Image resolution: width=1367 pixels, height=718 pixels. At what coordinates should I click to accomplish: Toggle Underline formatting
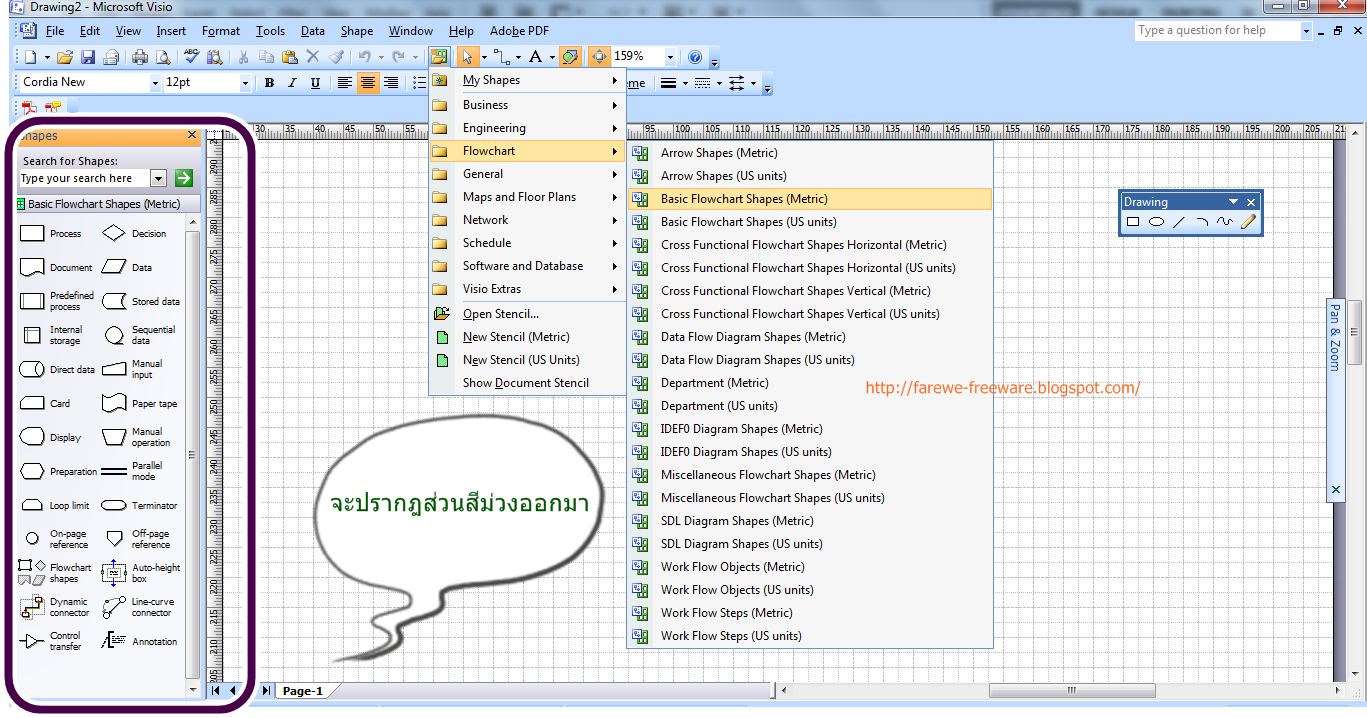pos(315,83)
